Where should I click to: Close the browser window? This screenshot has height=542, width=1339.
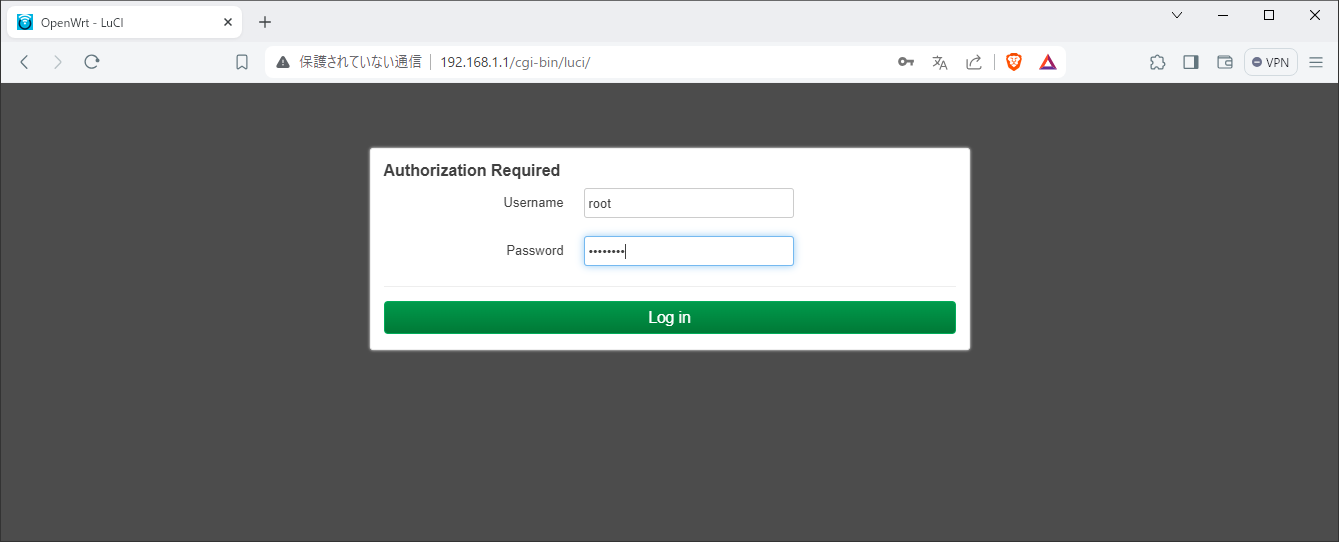pyautogui.click(x=1314, y=15)
